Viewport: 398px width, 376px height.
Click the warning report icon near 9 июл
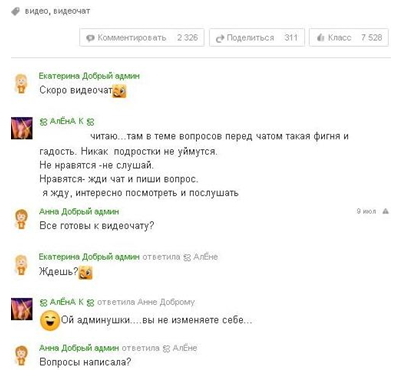click(386, 211)
